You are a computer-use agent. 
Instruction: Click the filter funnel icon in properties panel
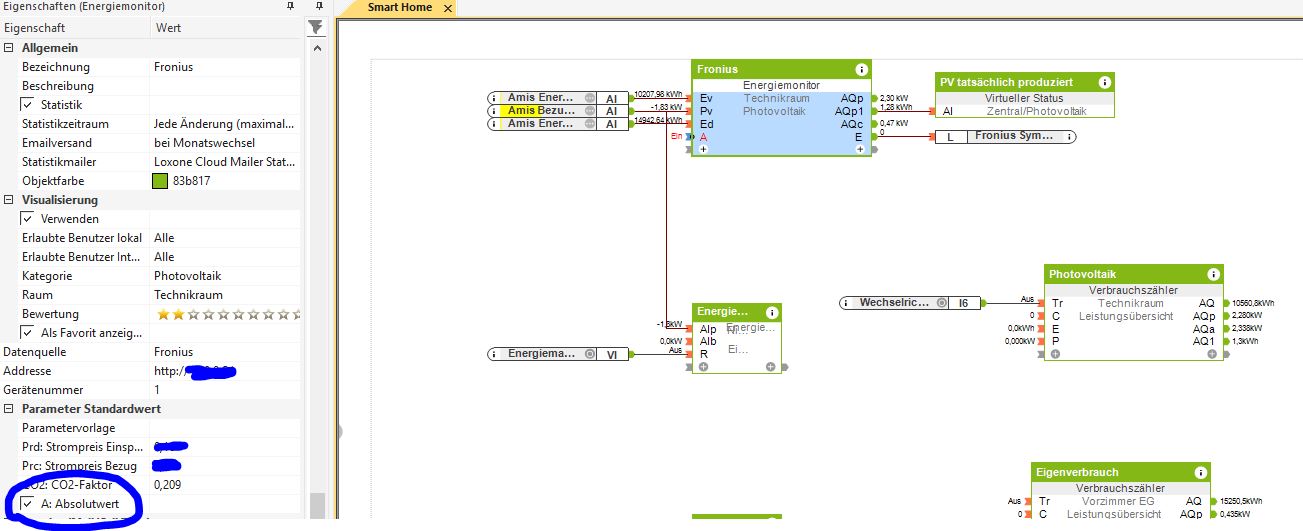pos(316,28)
